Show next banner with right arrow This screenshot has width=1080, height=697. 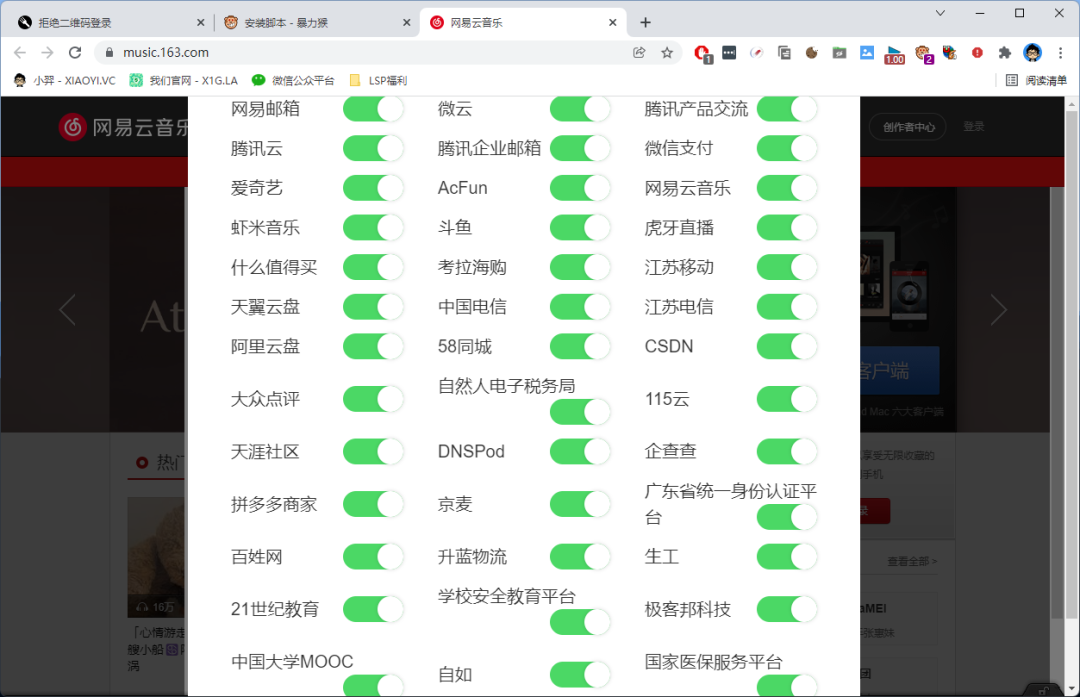(x=999, y=309)
